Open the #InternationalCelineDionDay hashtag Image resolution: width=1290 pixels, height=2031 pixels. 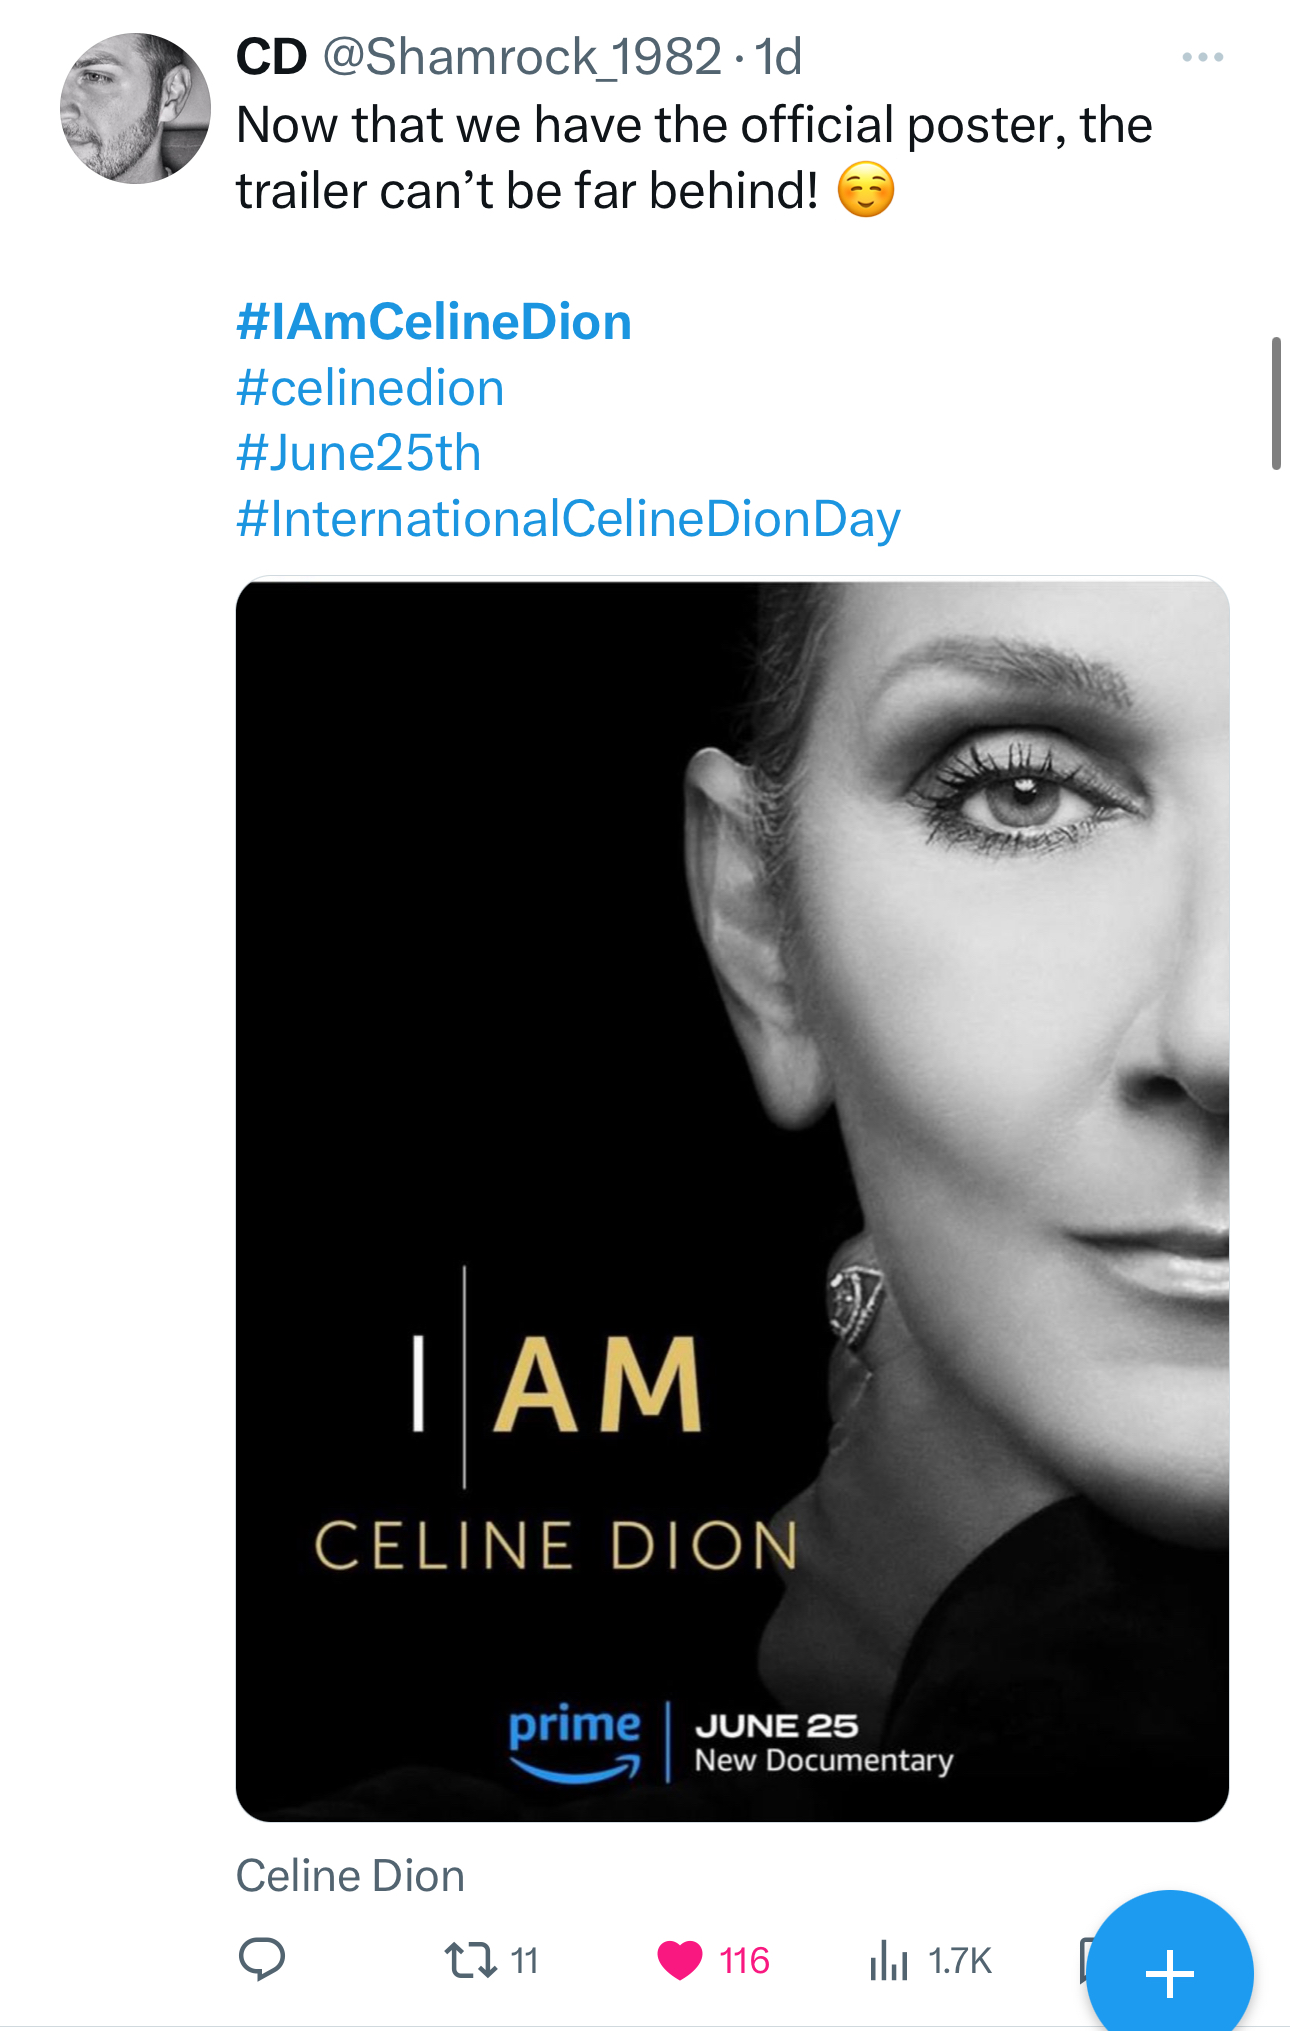point(568,519)
